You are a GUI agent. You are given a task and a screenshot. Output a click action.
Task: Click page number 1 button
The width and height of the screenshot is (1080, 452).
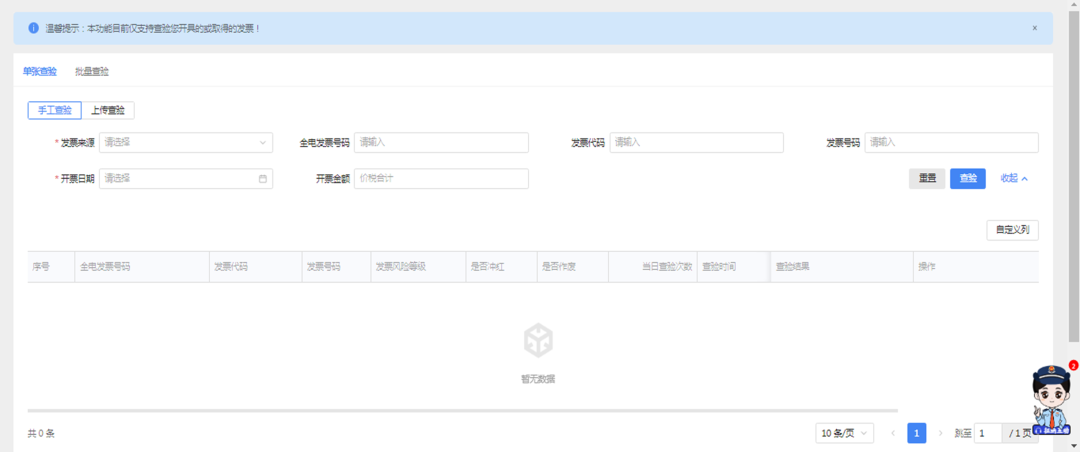tap(917, 433)
